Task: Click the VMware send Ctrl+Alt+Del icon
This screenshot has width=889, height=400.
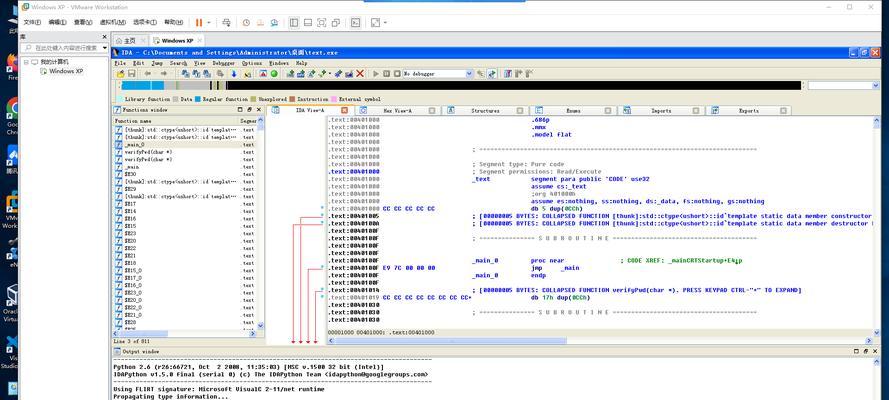Action: [226, 23]
